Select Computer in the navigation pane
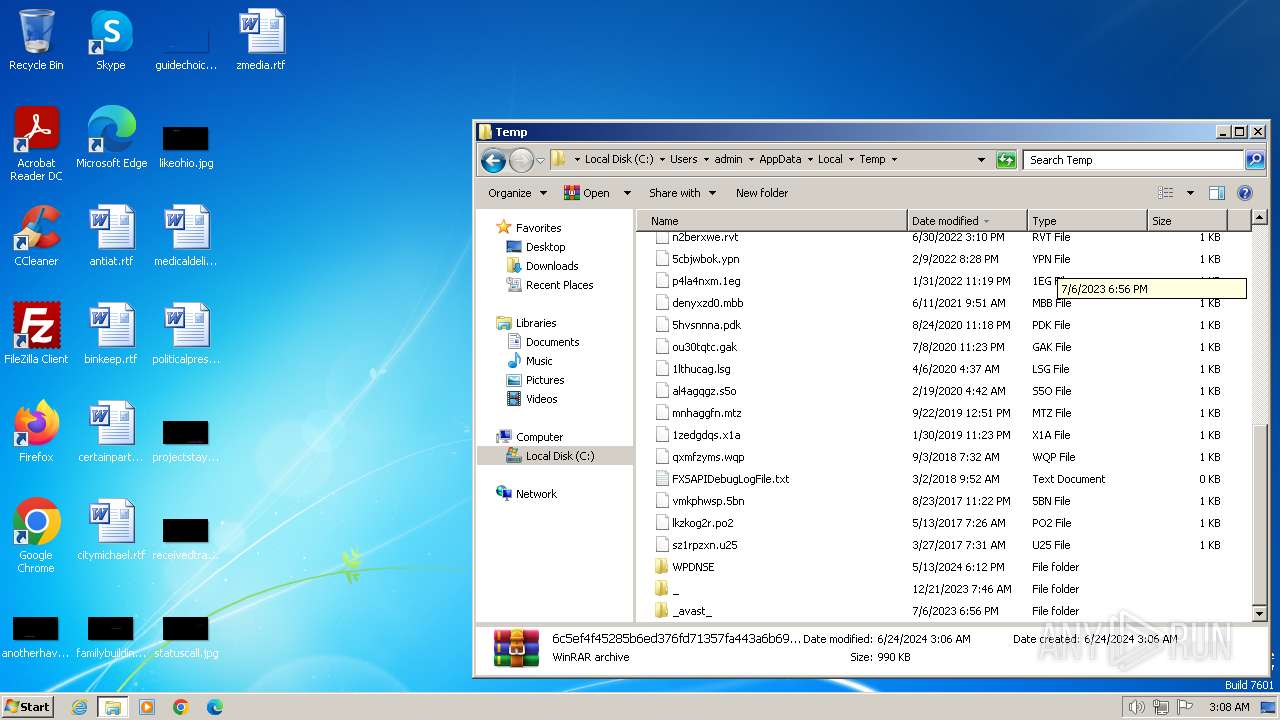Viewport: 1280px width, 720px height. coord(539,437)
